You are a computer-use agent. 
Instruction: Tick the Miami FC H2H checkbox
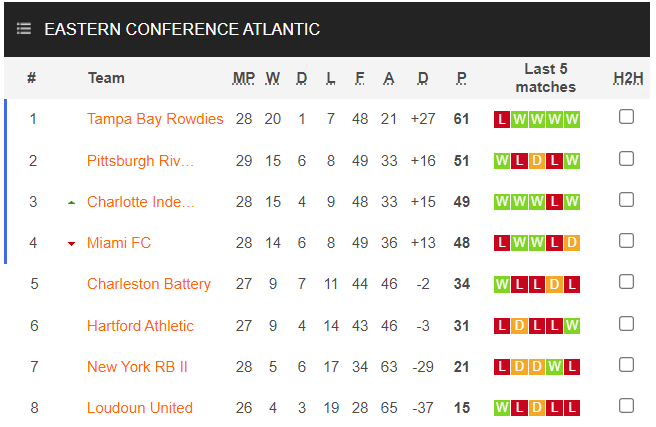(x=626, y=240)
